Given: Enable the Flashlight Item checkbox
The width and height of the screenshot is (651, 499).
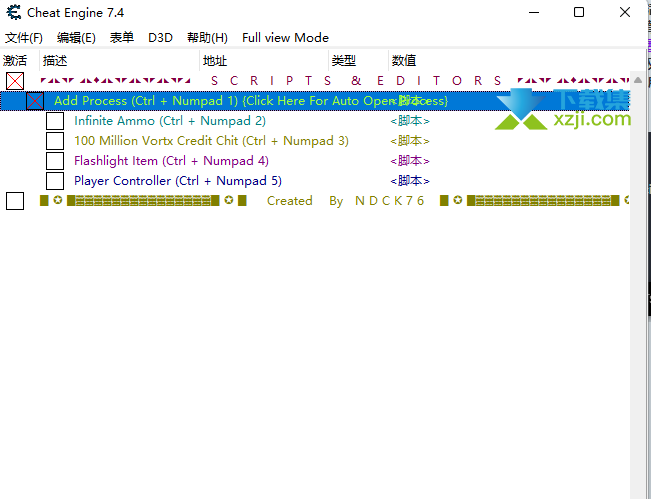Looking at the screenshot, I should 55,161.
